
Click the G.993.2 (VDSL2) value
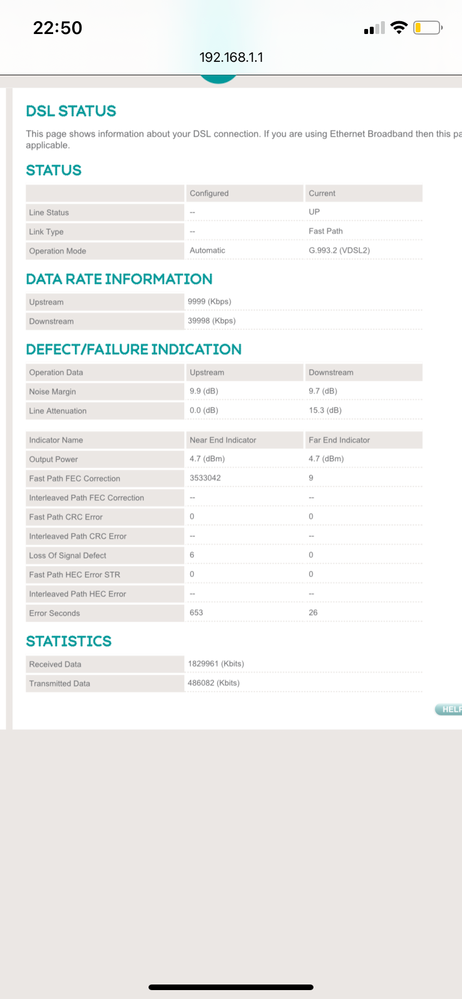339,250
